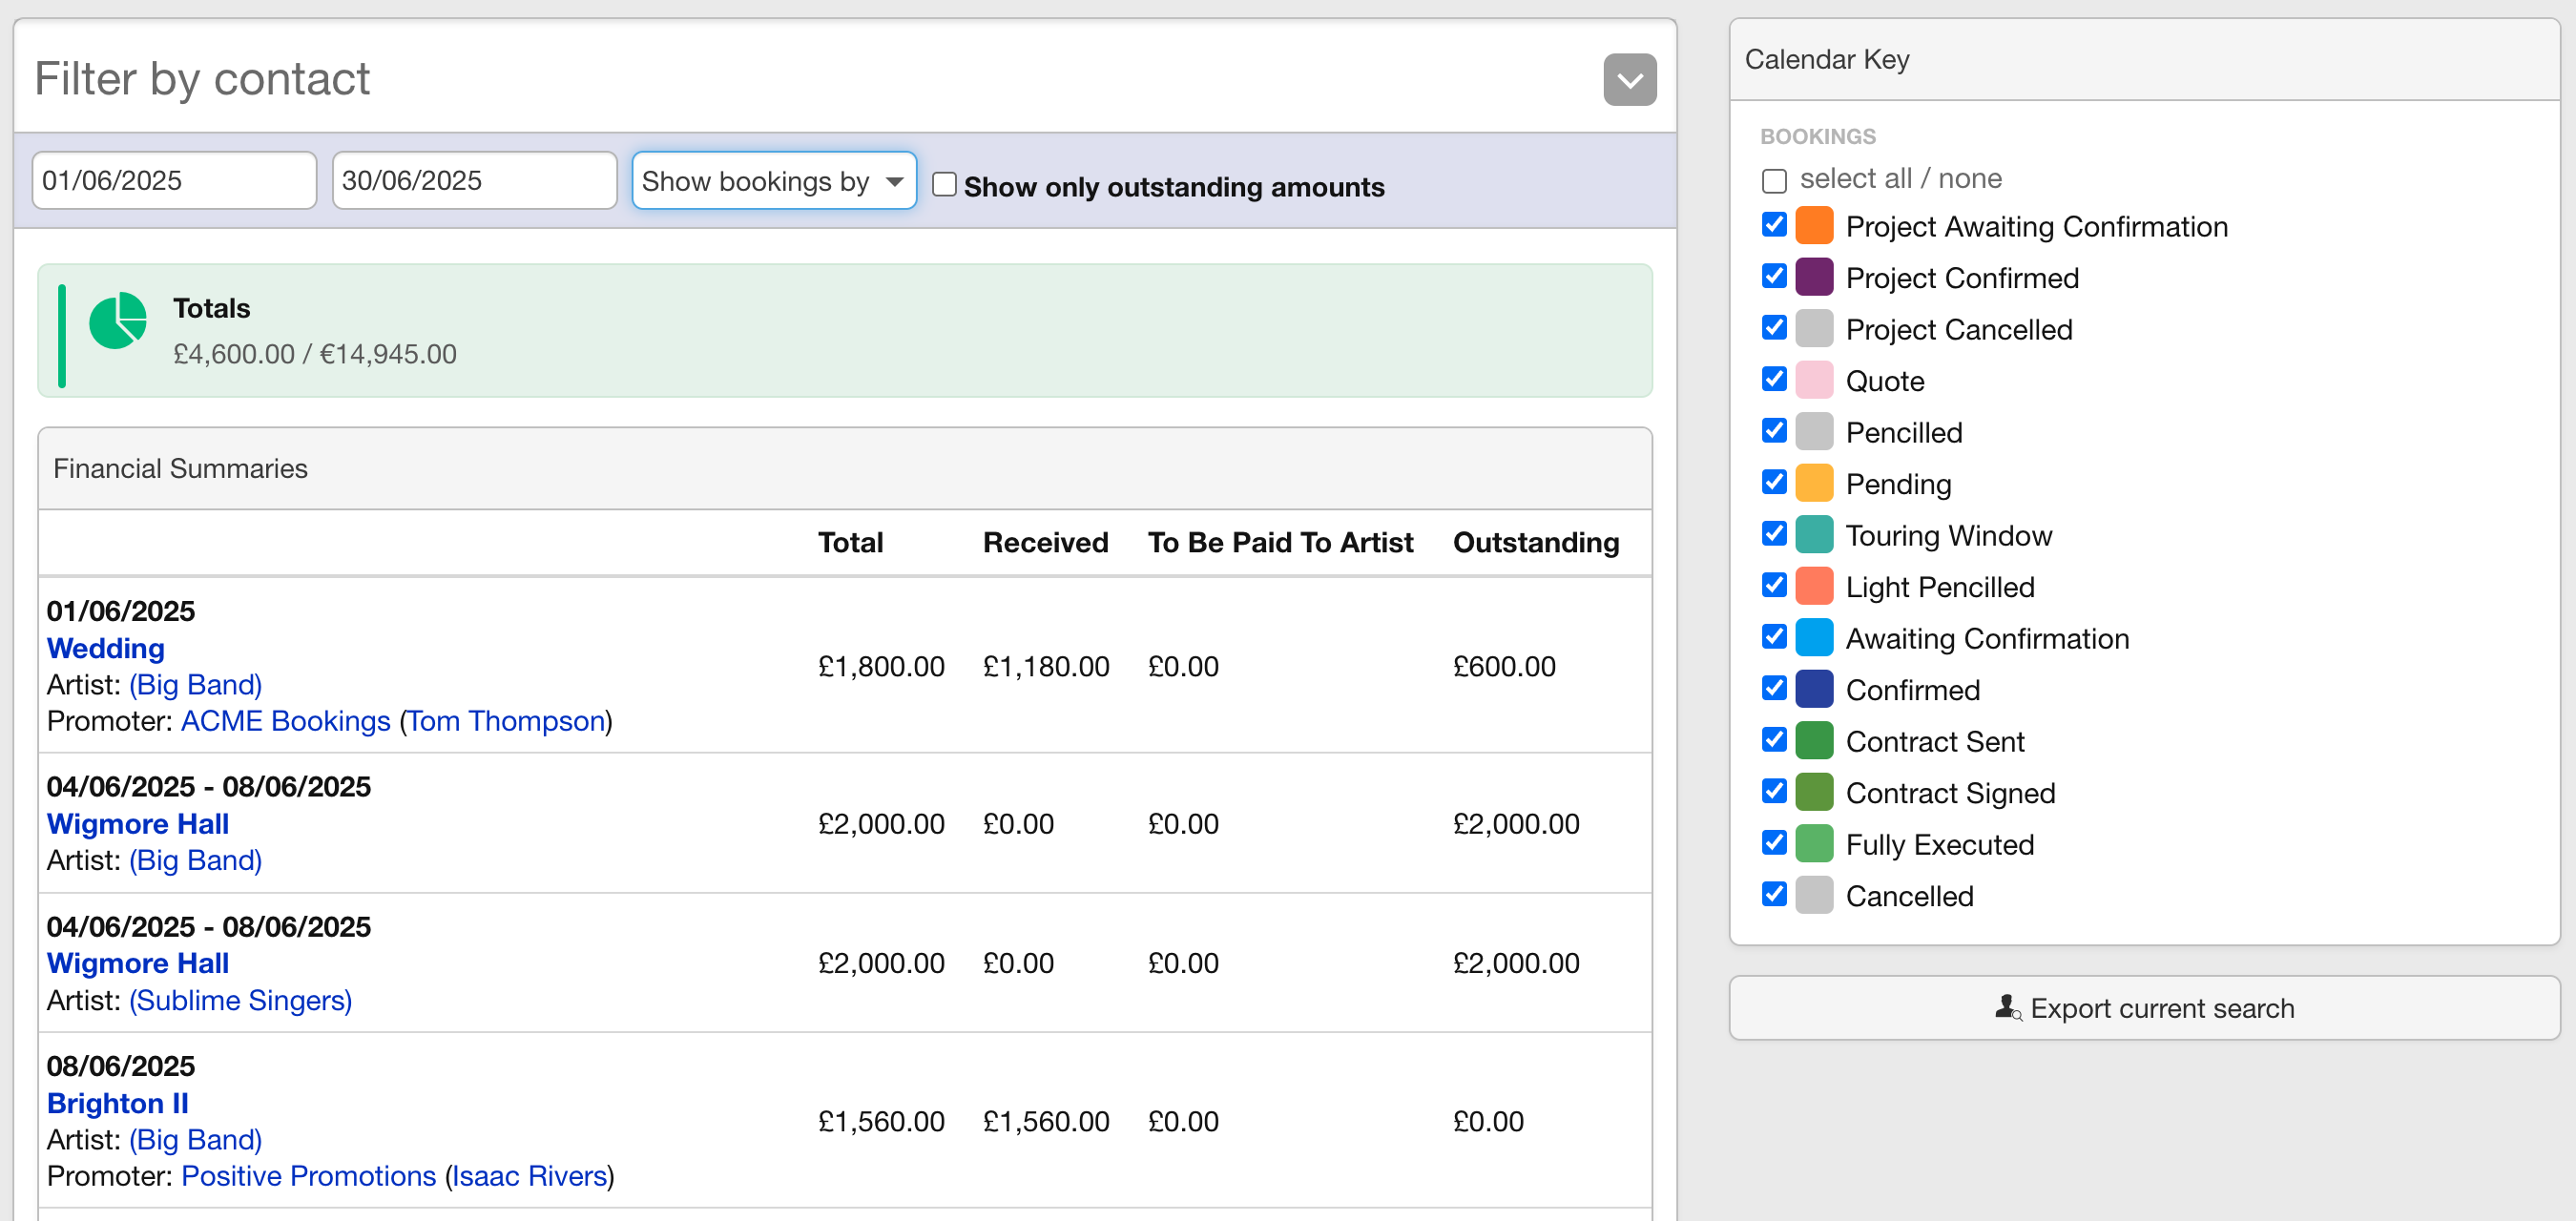Uncheck the Fully Executed checkbox
Screen dimensions: 2576x1221
tap(1774, 843)
